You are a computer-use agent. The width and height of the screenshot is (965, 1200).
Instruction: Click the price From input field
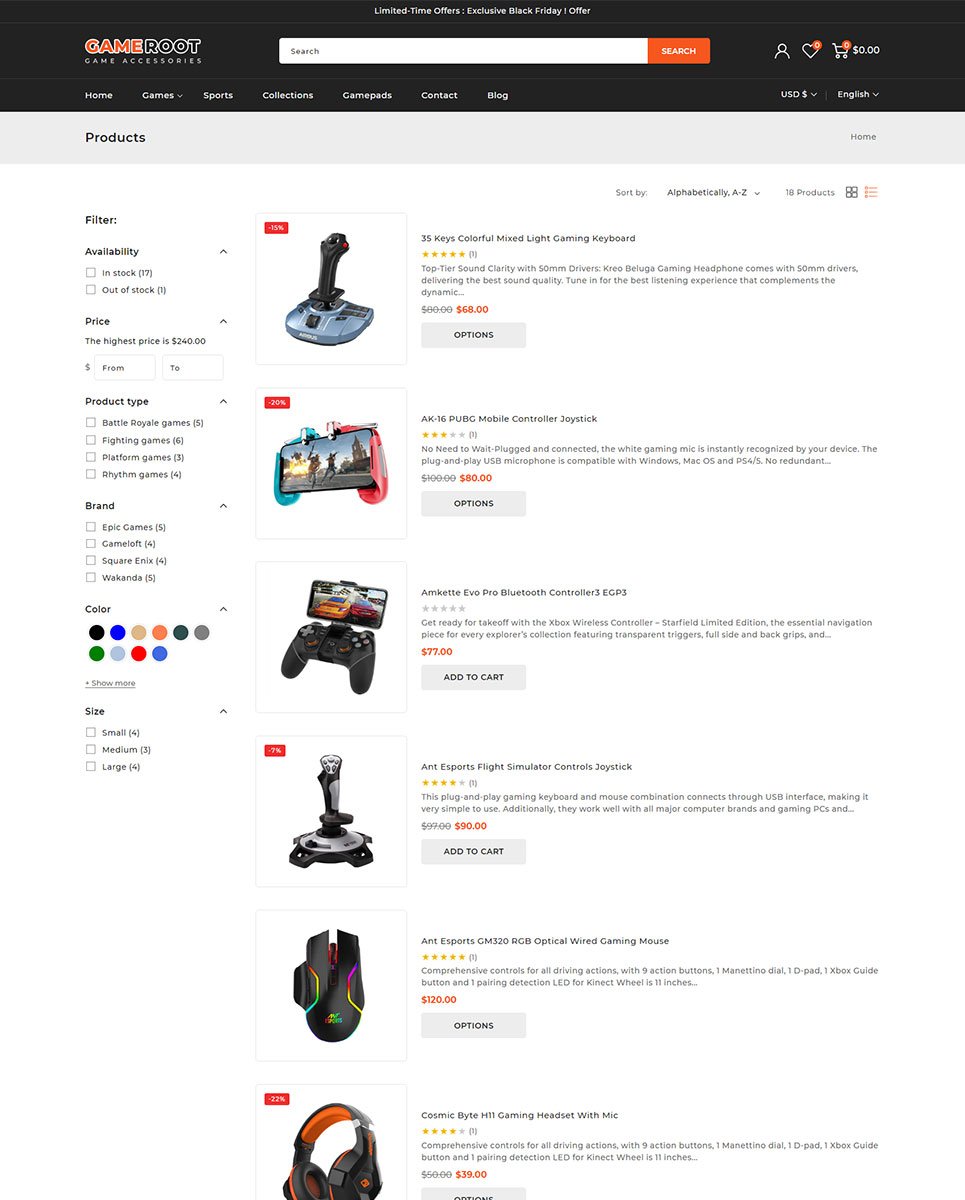tap(125, 368)
